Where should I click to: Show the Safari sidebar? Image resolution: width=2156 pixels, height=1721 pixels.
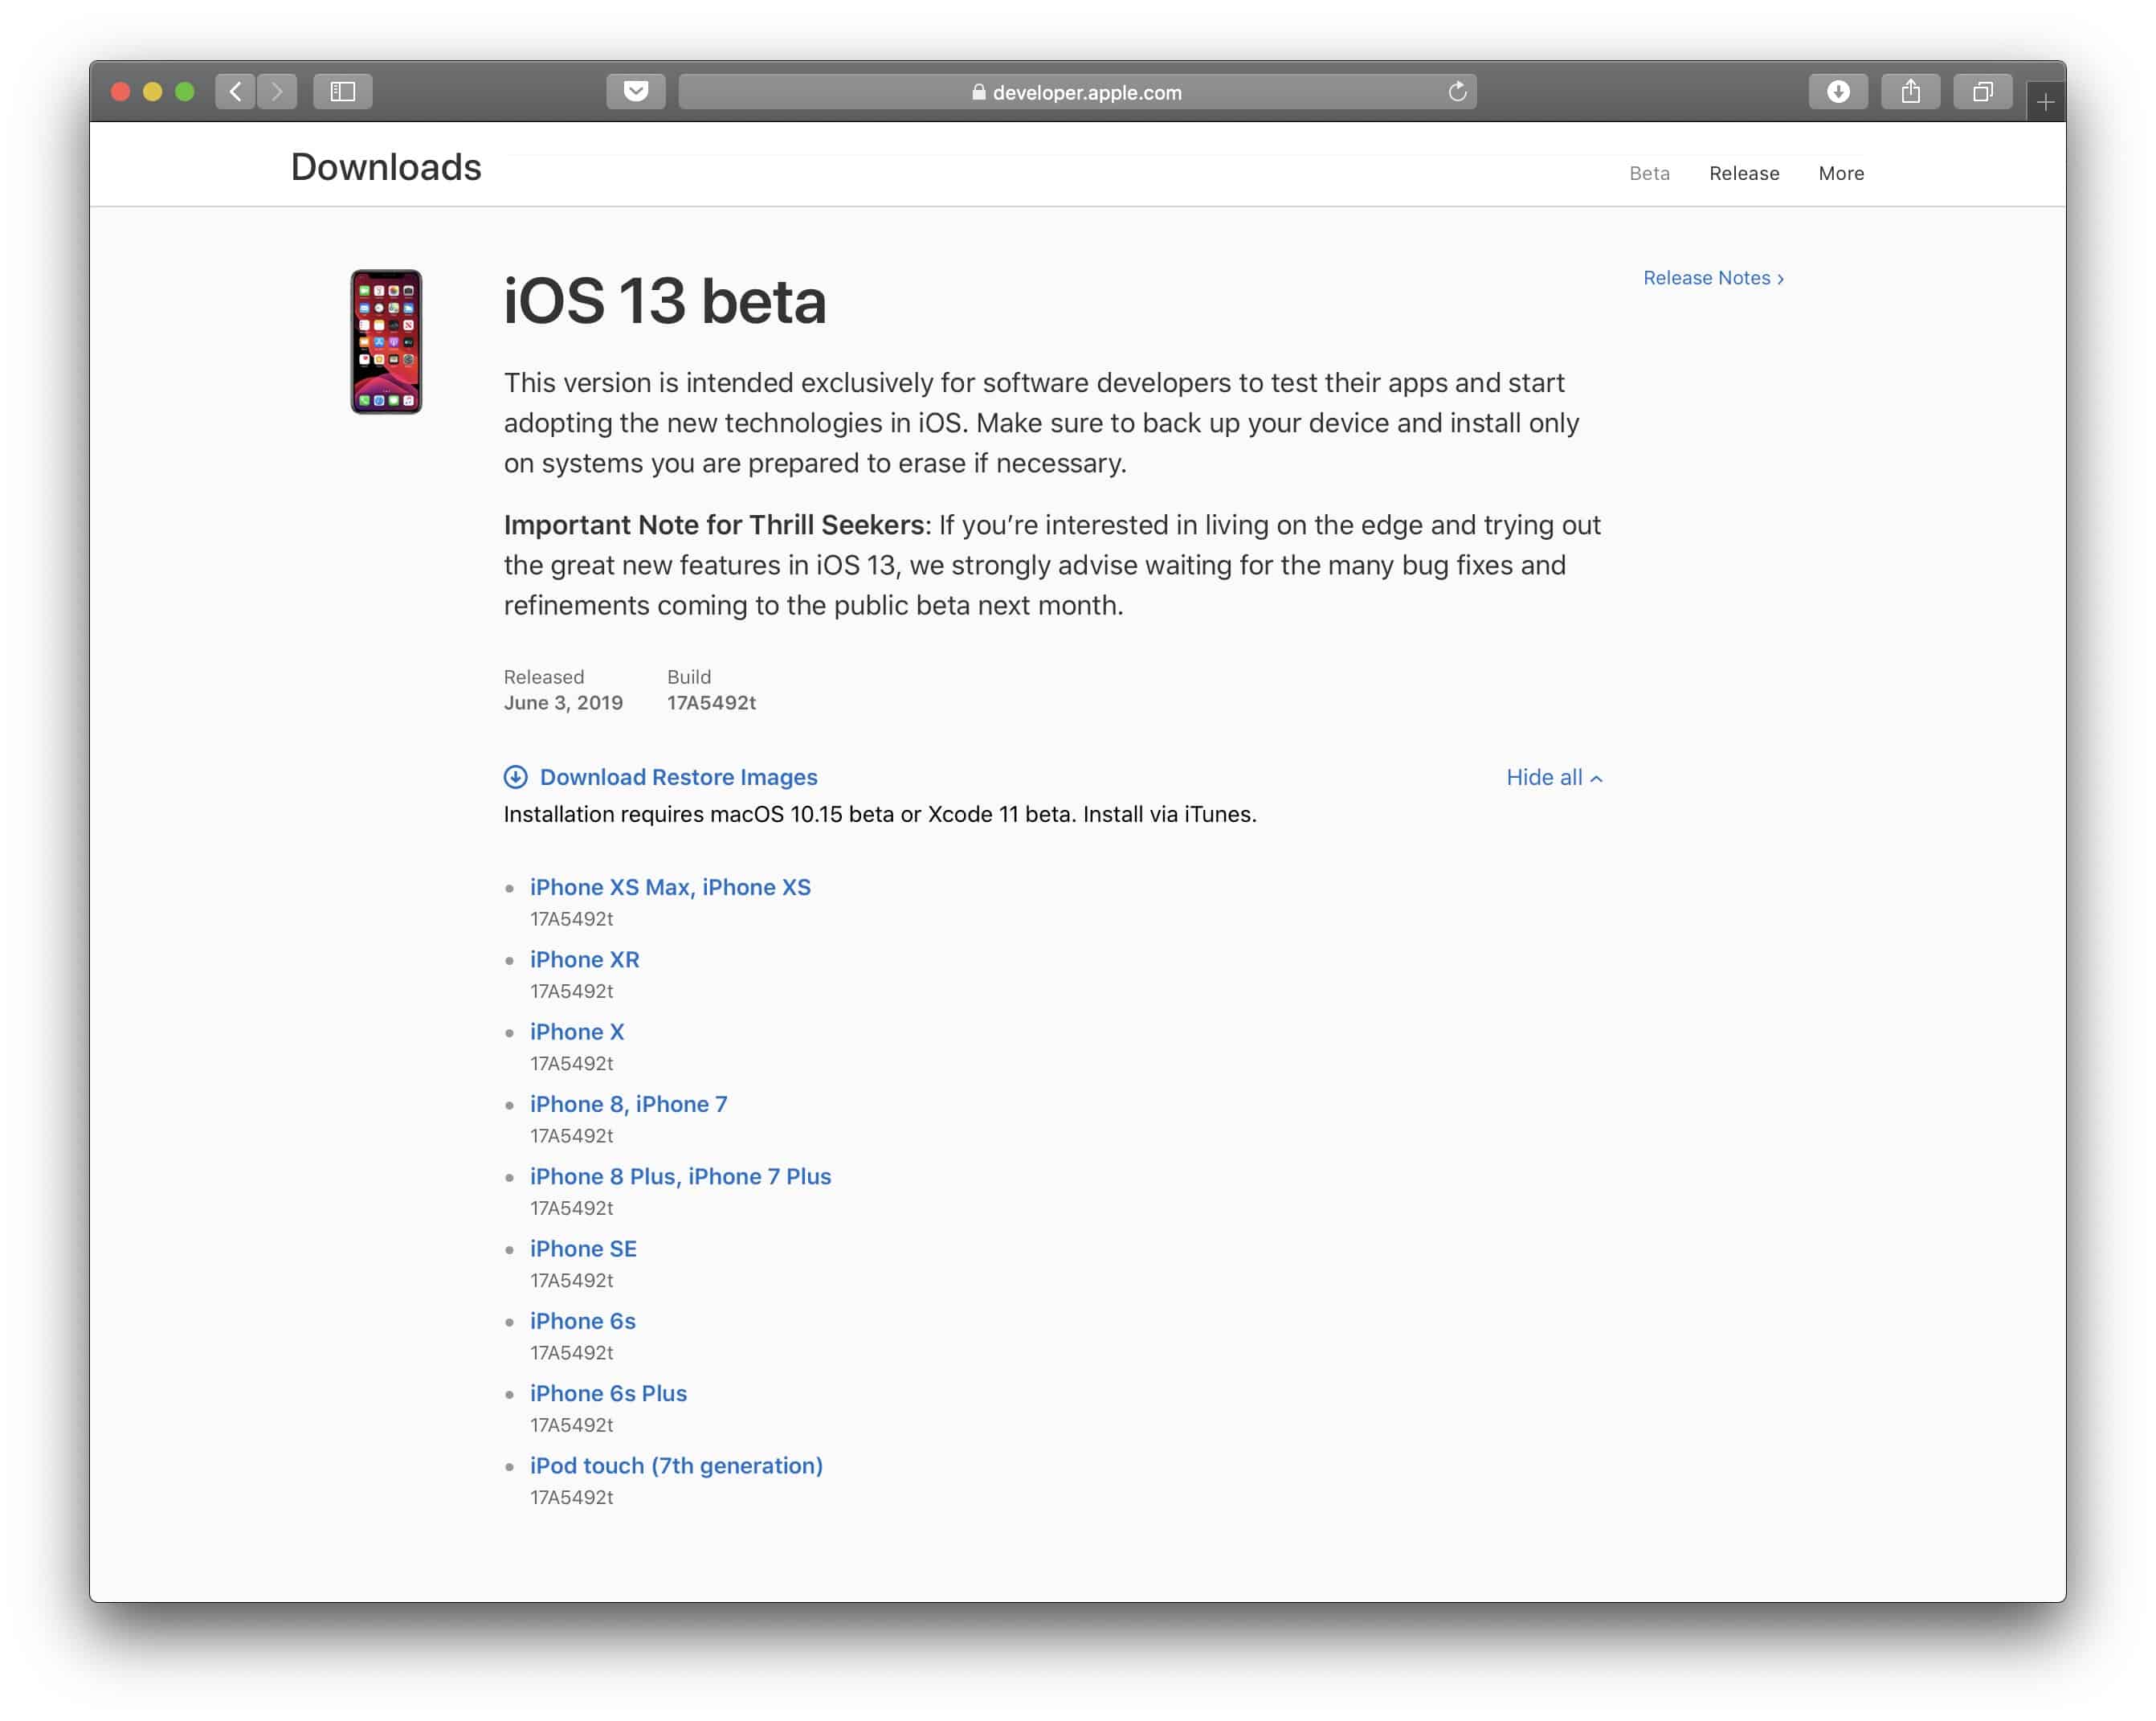pyautogui.click(x=343, y=92)
